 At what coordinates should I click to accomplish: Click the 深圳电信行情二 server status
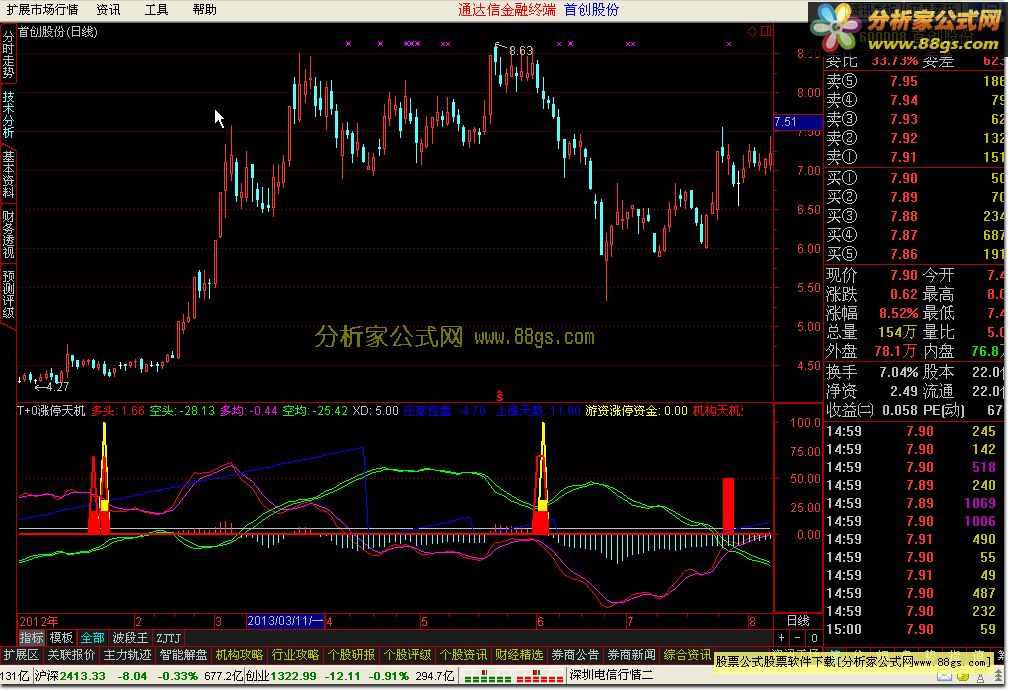(x=611, y=676)
